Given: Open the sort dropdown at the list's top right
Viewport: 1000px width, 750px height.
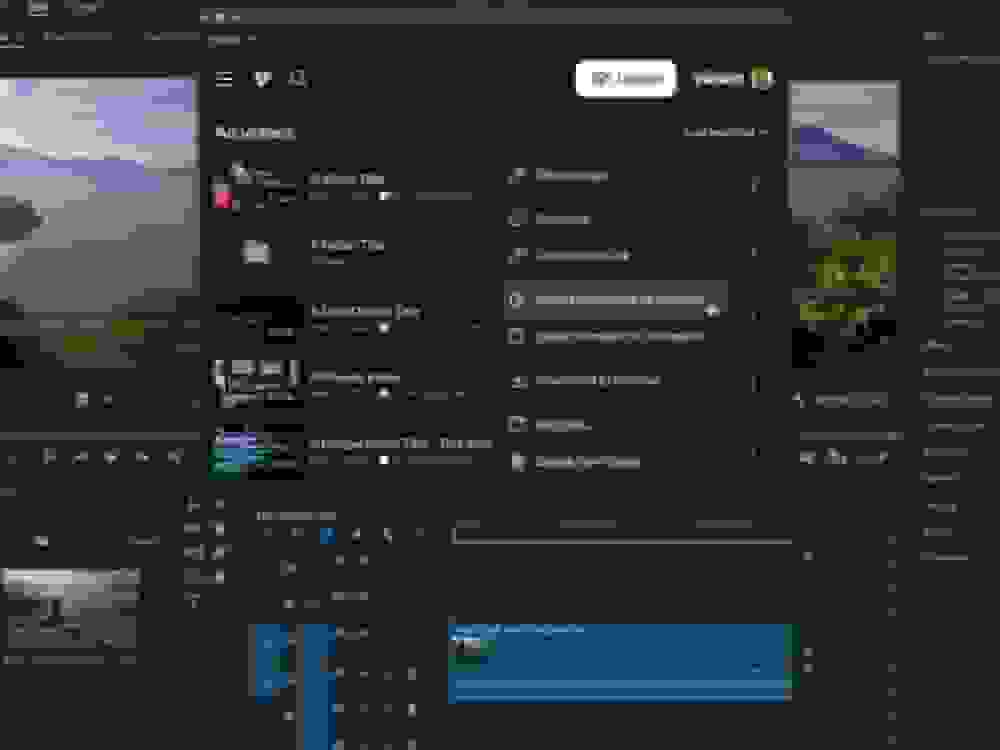Looking at the screenshot, I should pos(725,132).
